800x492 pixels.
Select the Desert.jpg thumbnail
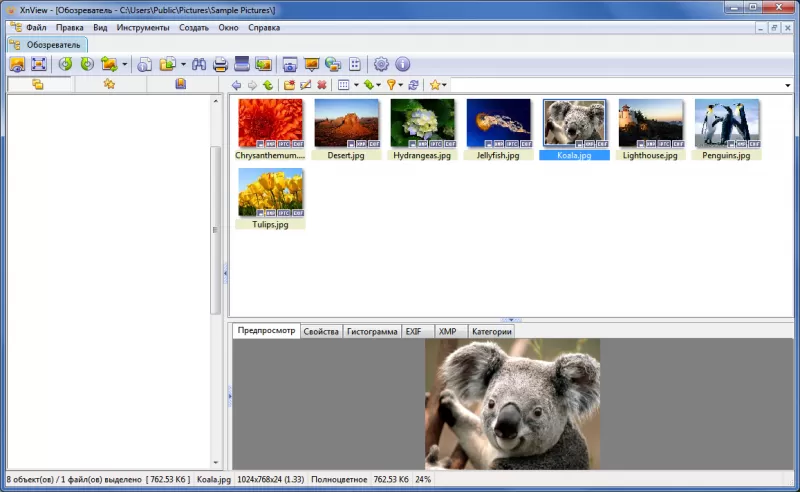346,124
